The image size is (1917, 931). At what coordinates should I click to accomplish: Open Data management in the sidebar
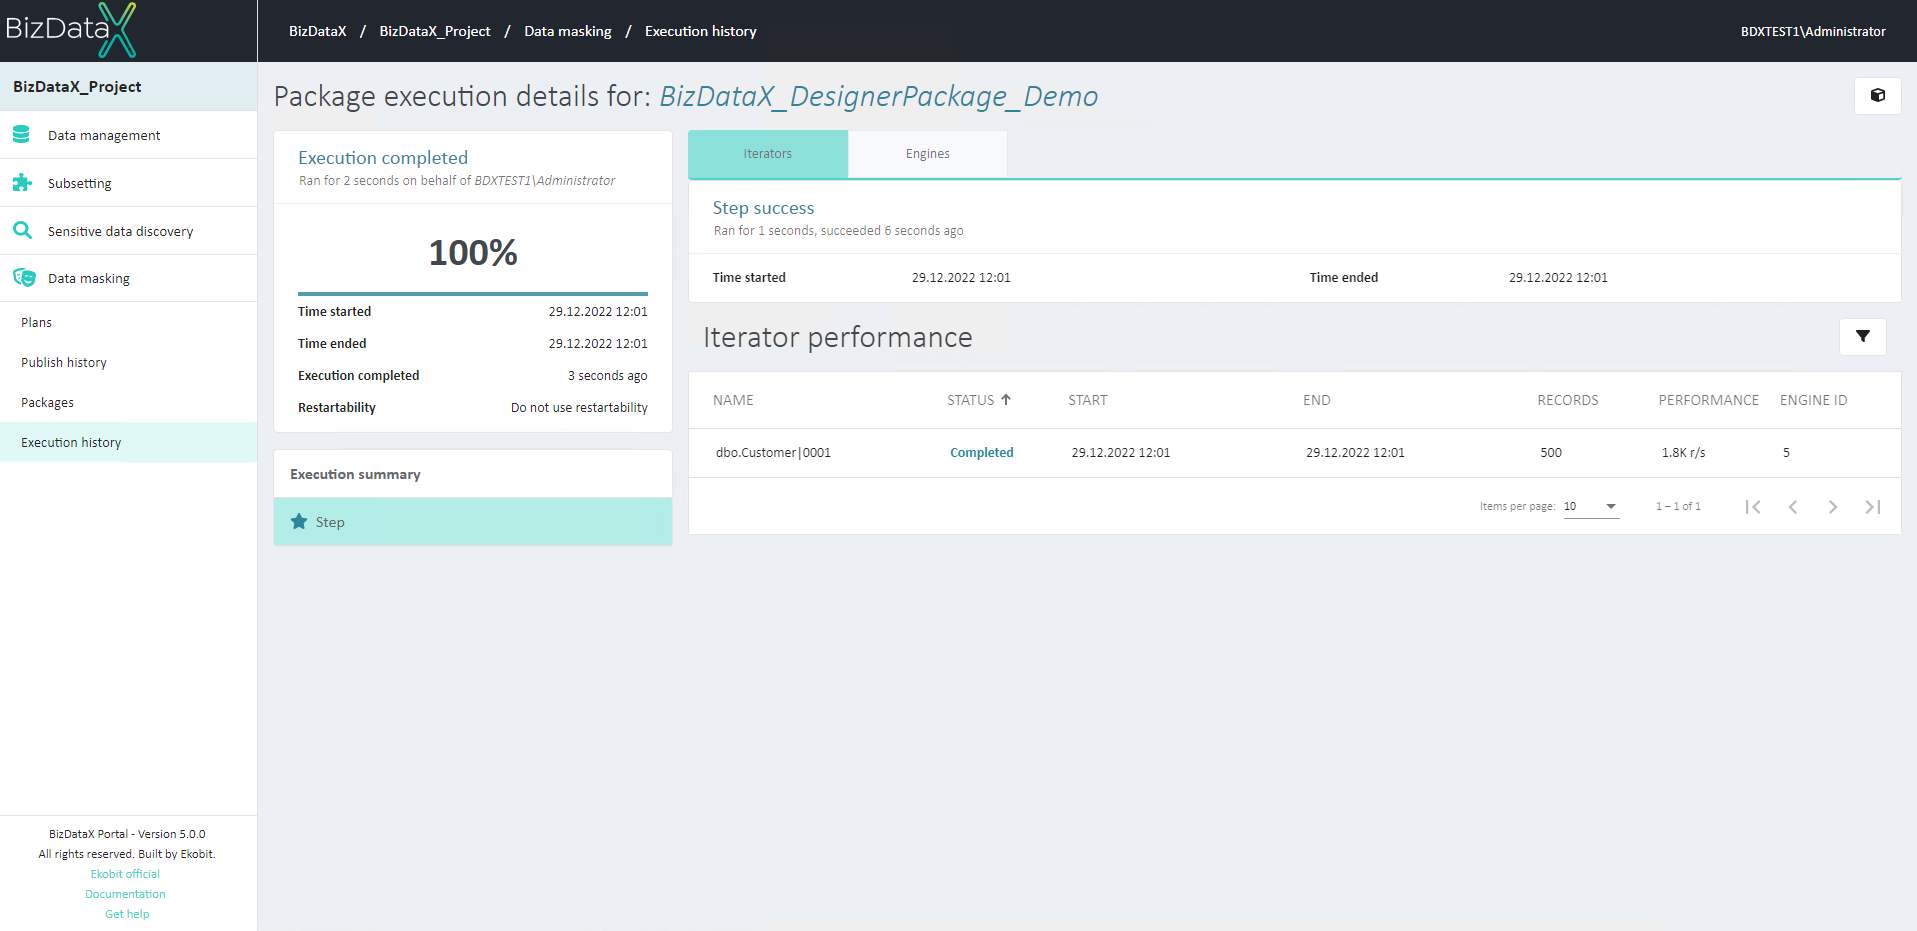128,135
